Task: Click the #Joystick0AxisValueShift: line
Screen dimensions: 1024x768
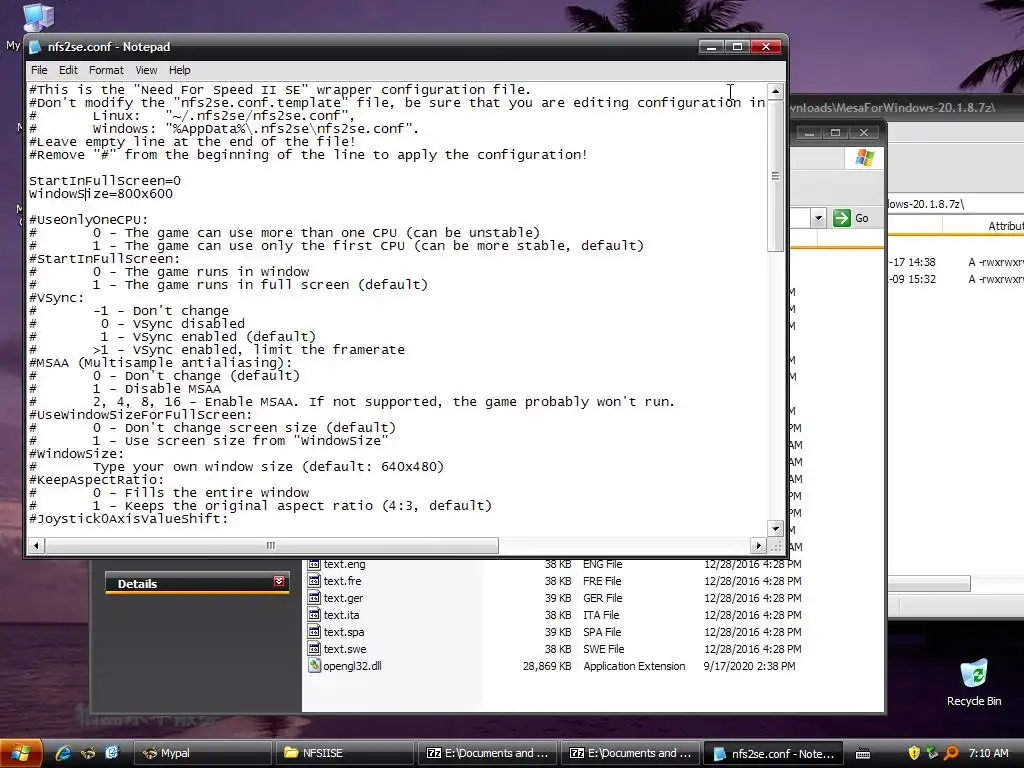Action: pyautogui.click(x=129, y=519)
